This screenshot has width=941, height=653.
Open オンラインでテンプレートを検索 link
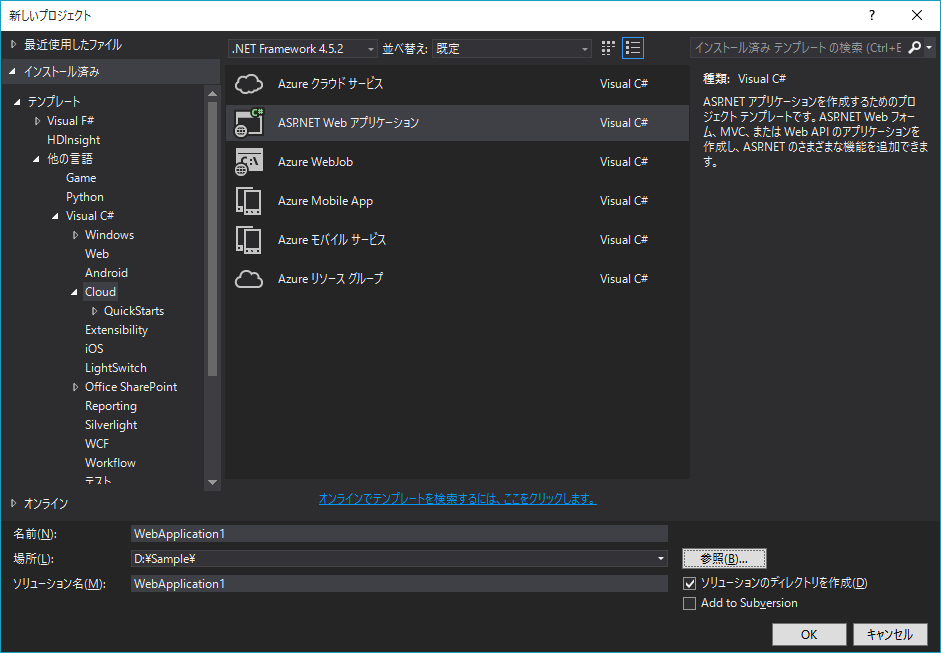(x=457, y=499)
